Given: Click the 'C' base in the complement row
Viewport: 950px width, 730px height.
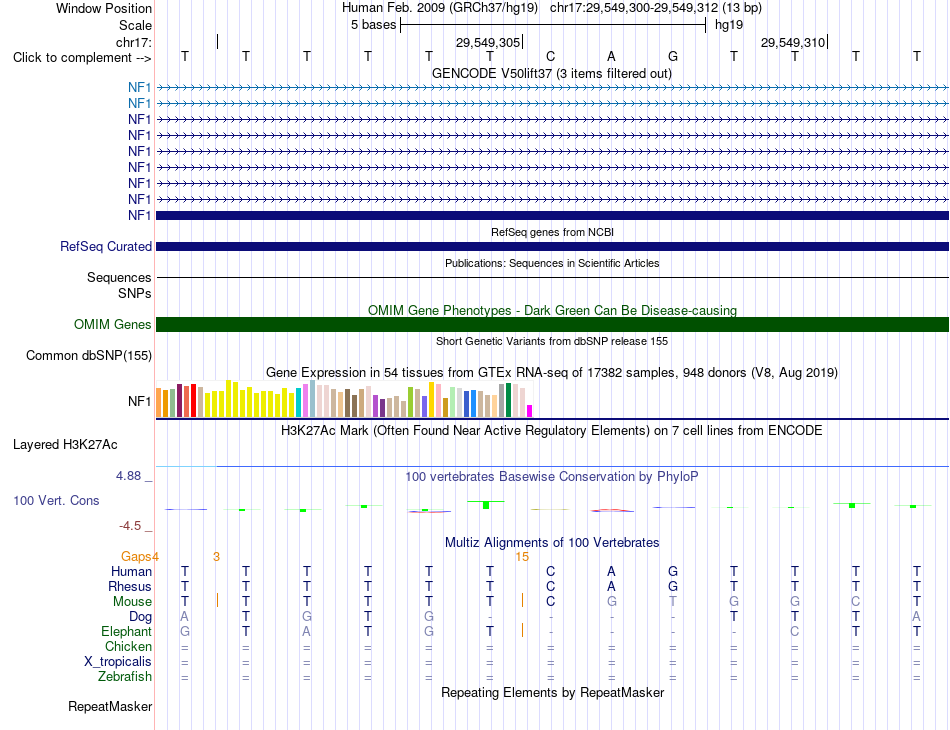Looking at the screenshot, I should click(x=550, y=56).
